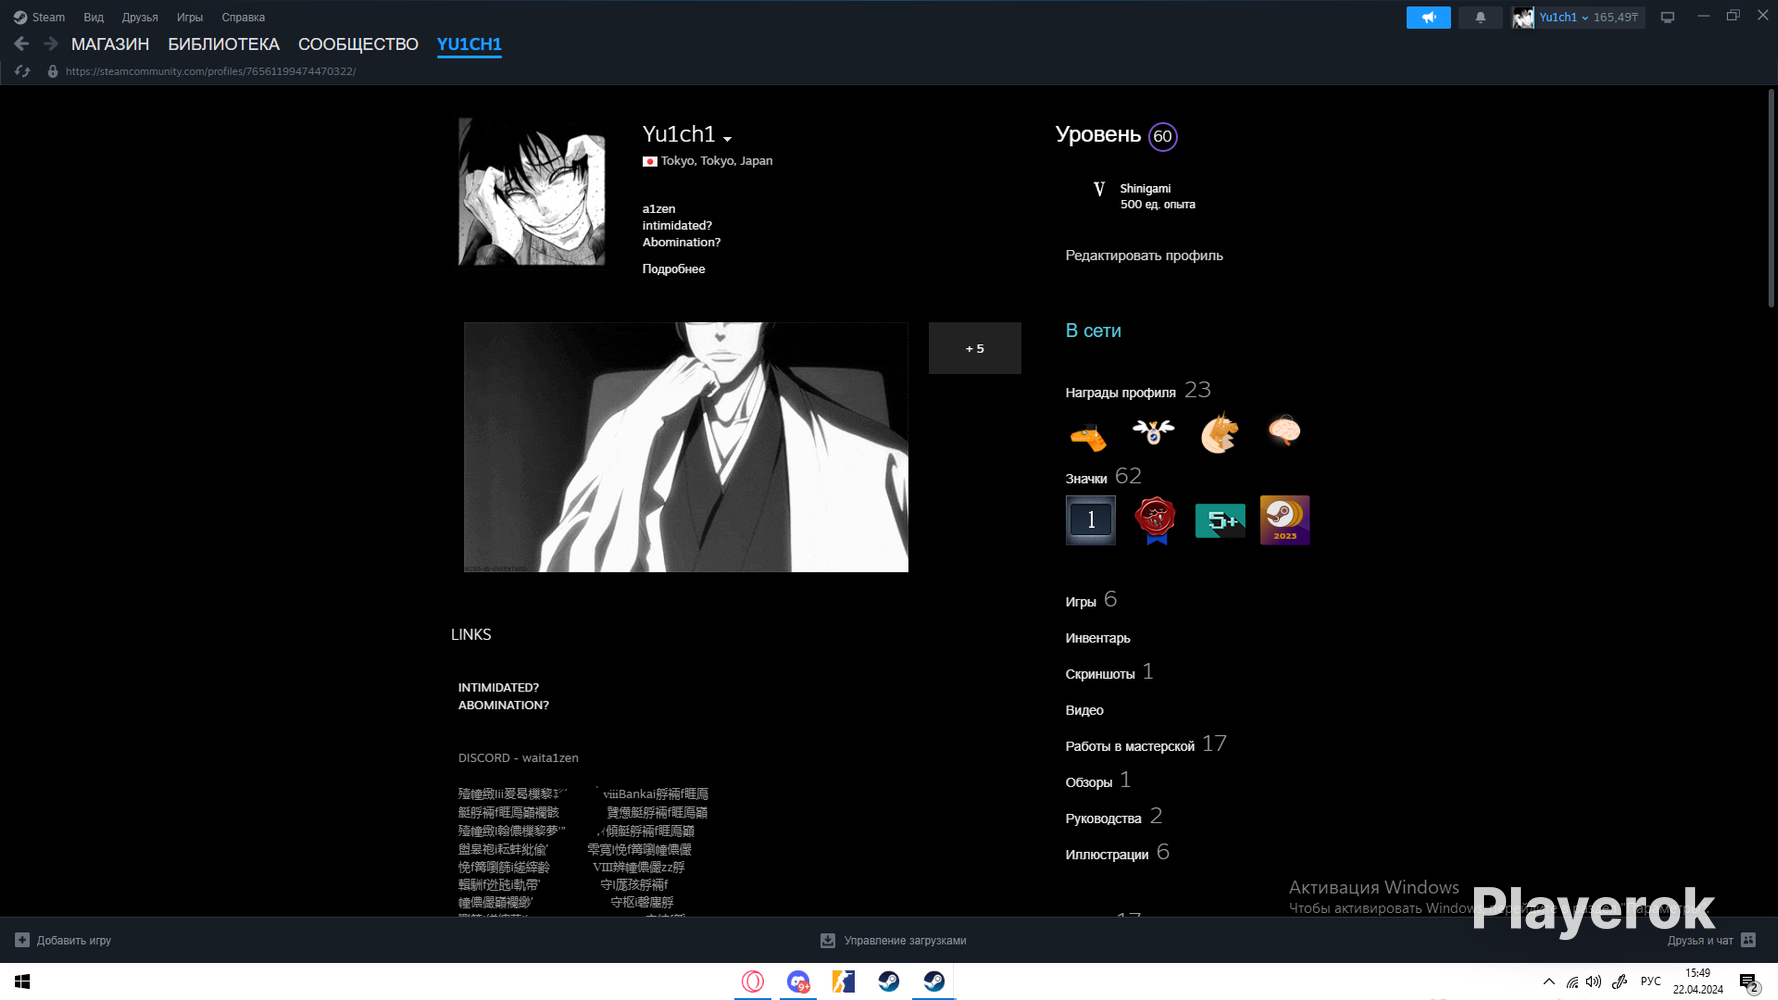Go to the СООБЩЕСТВО tab
This screenshot has height=1000, width=1778.
coord(358,44)
